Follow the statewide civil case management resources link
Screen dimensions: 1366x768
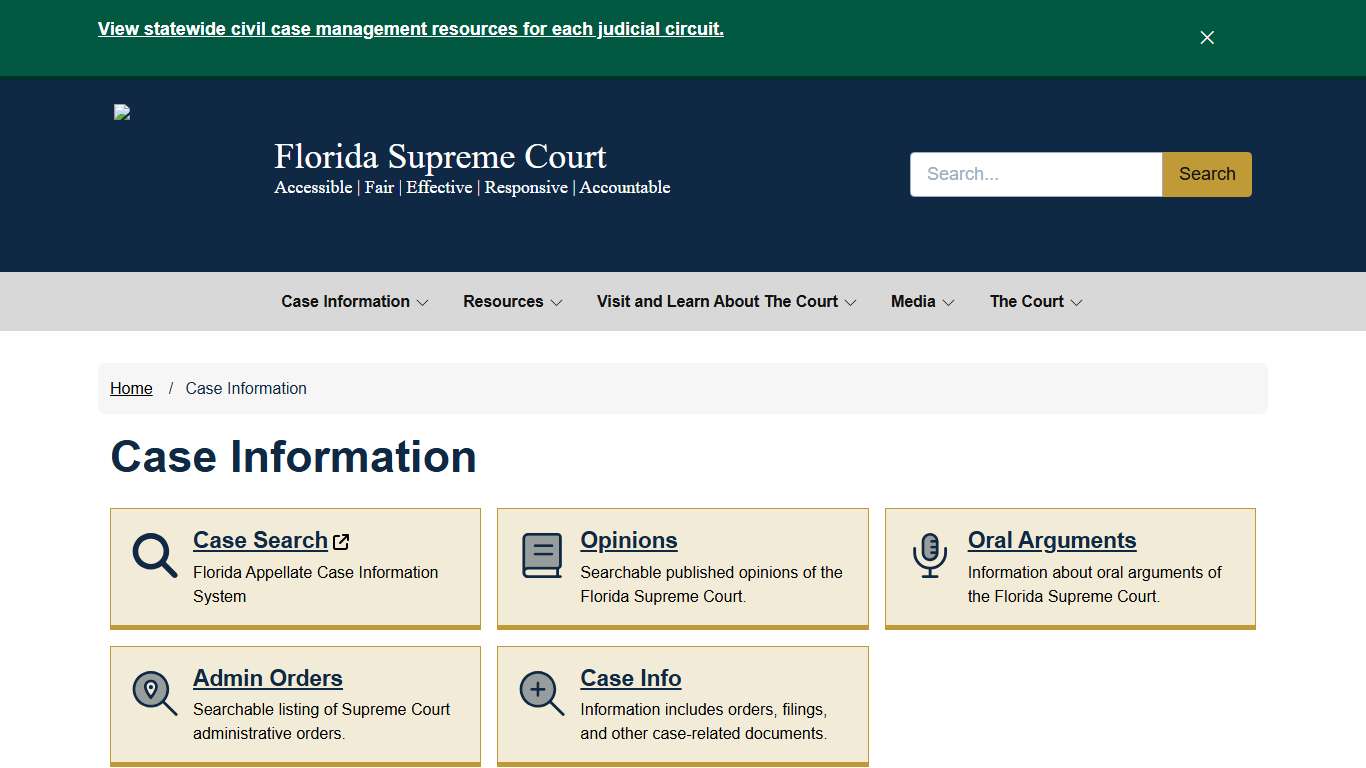click(410, 28)
